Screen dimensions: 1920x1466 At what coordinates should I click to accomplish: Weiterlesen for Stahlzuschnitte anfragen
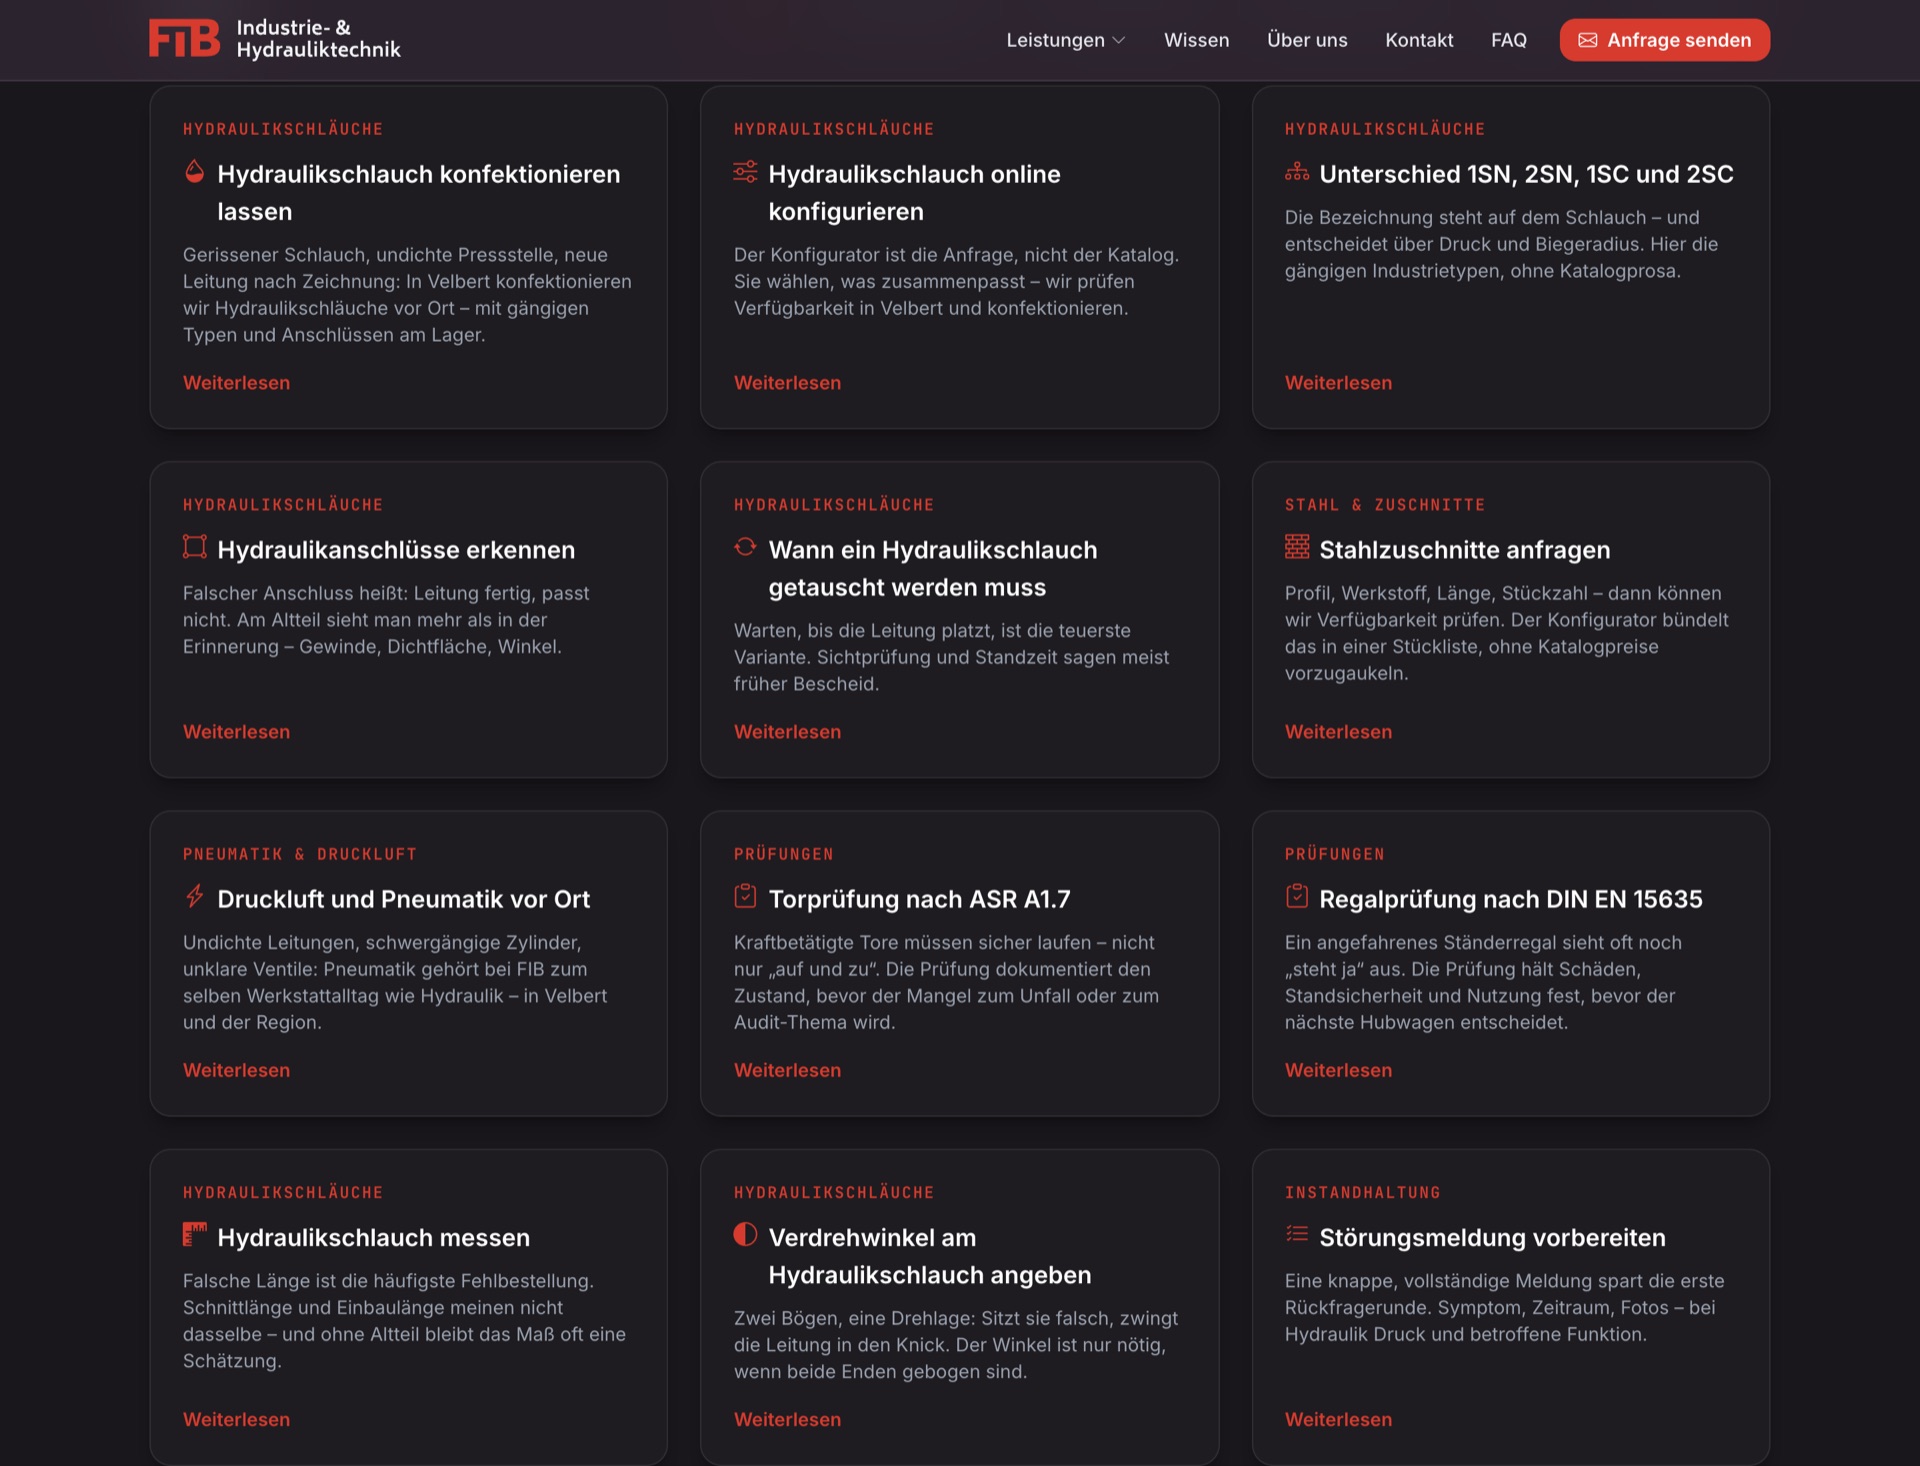coord(1338,732)
